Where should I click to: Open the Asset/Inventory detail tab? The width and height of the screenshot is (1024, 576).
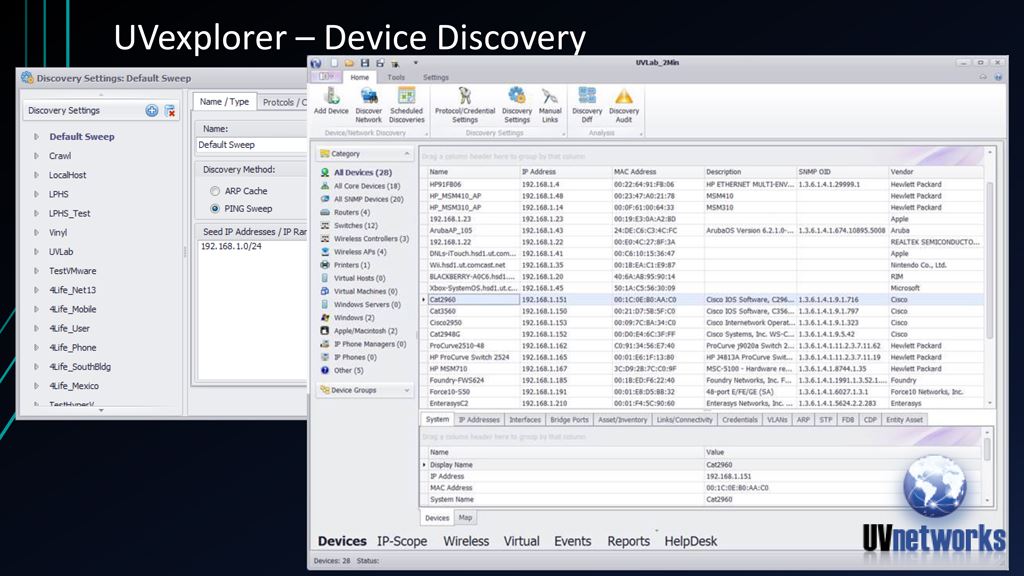tap(622, 420)
